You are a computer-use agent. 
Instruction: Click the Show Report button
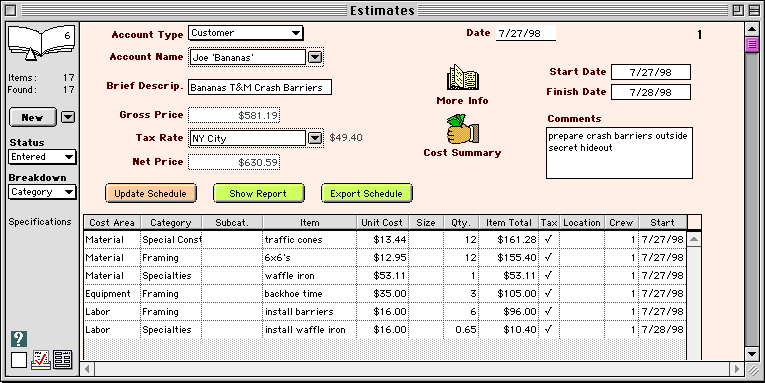tap(258, 194)
